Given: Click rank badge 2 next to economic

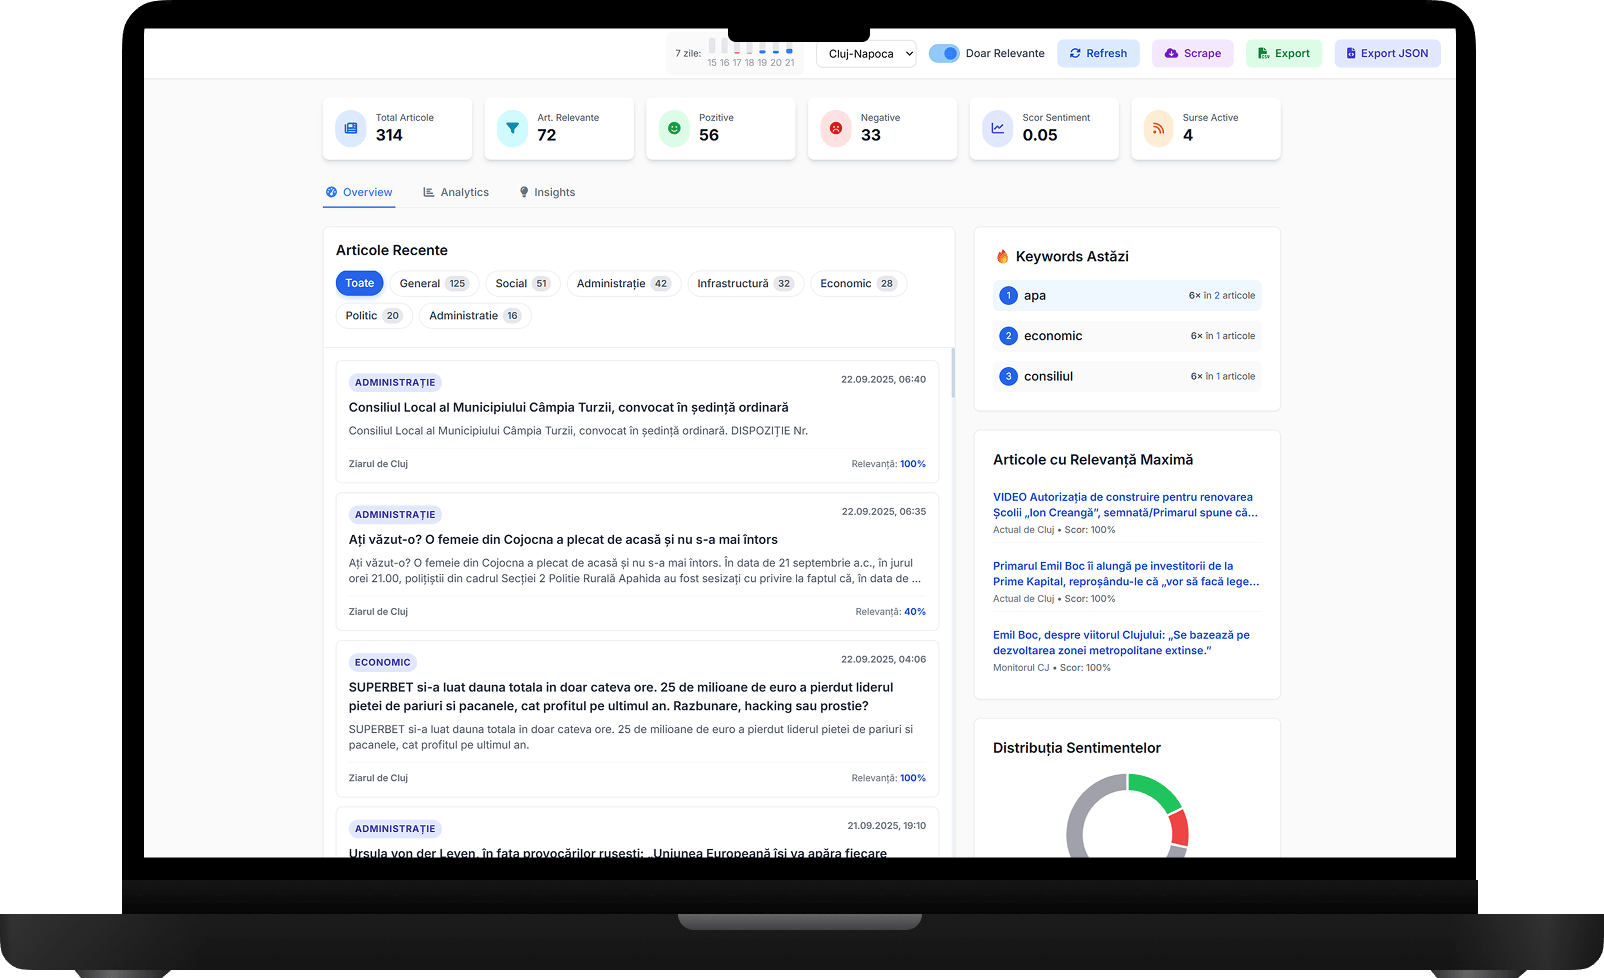Looking at the screenshot, I should tap(1008, 336).
